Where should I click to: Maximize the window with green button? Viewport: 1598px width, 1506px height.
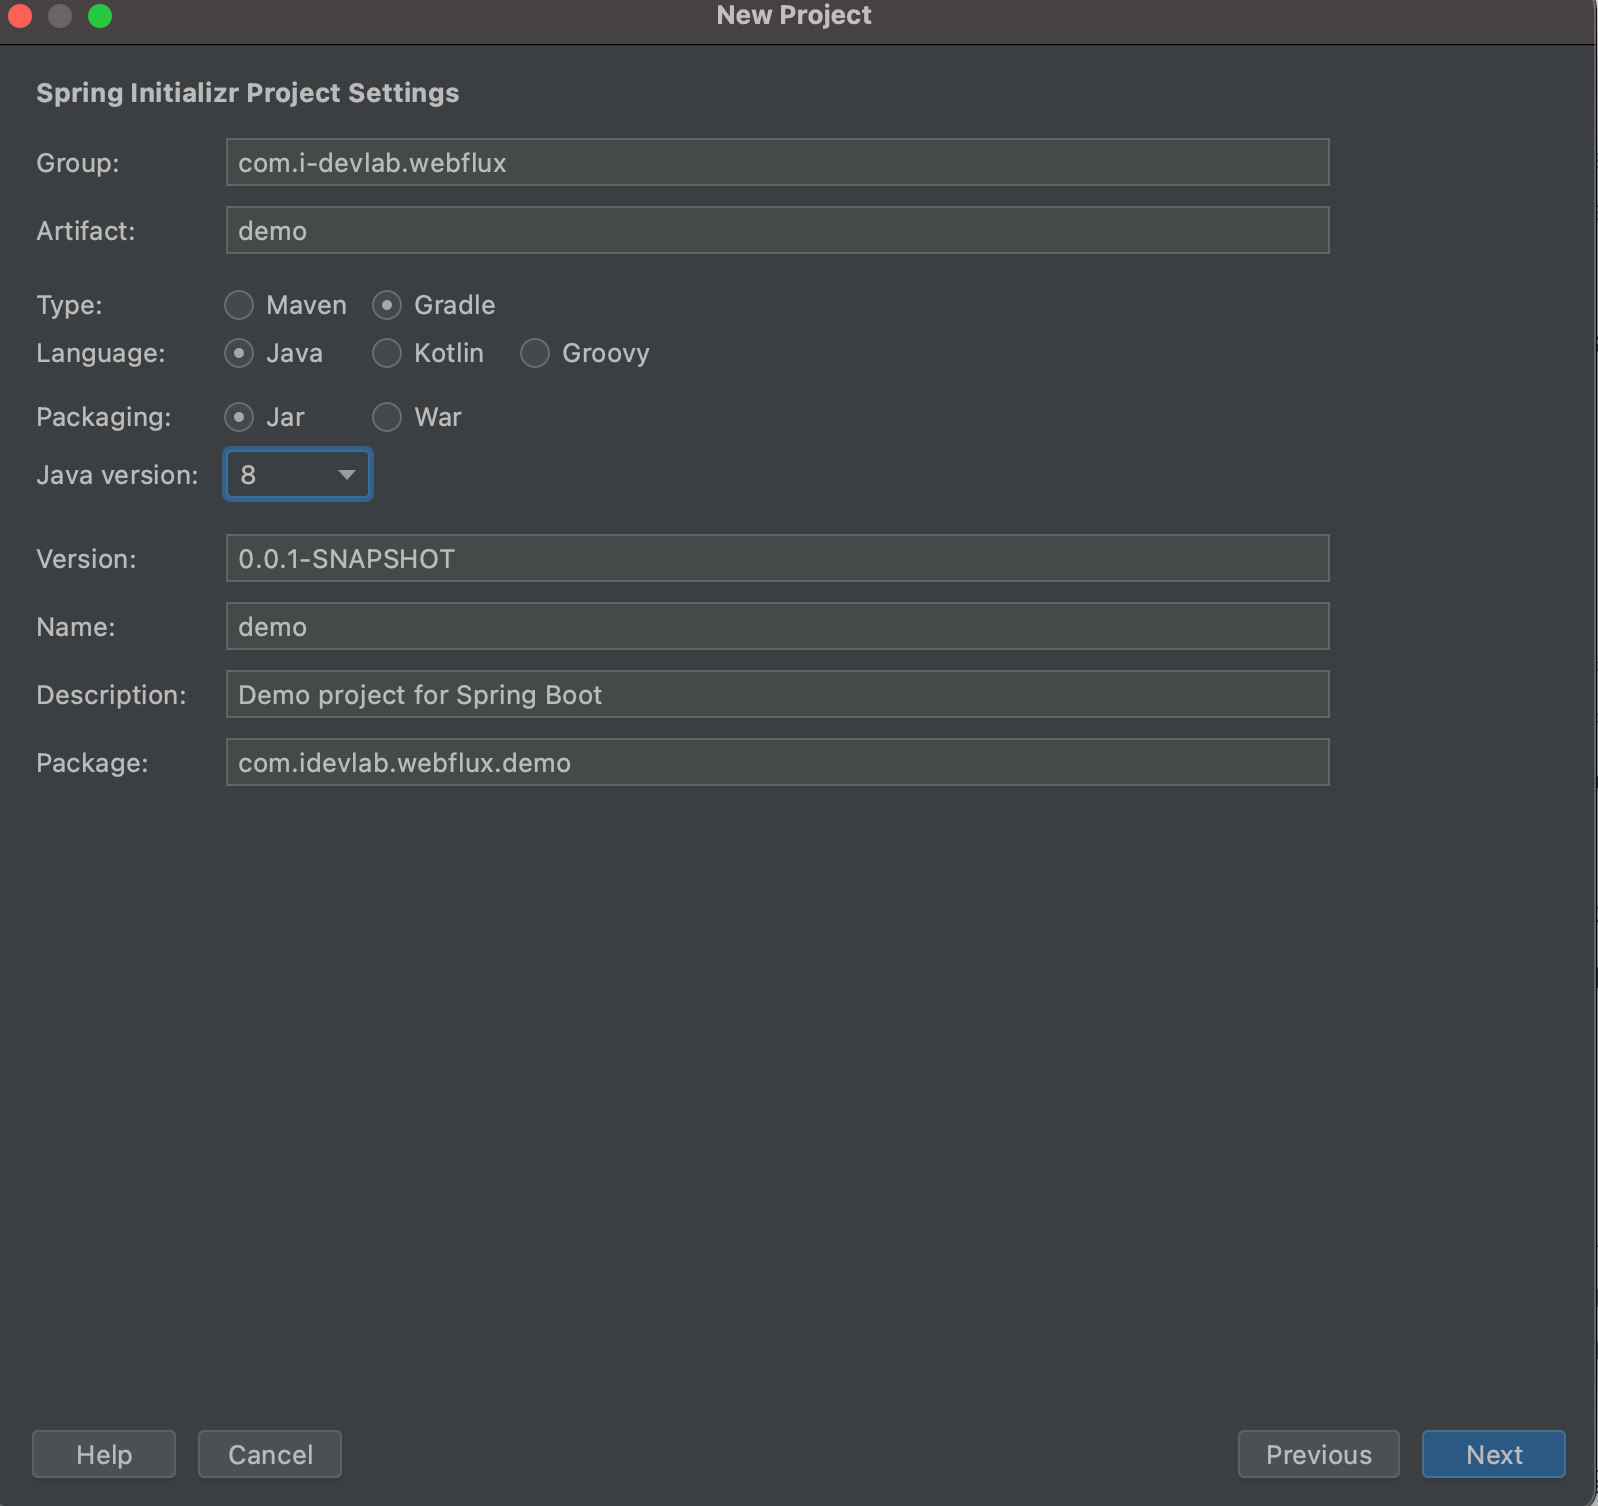[100, 16]
